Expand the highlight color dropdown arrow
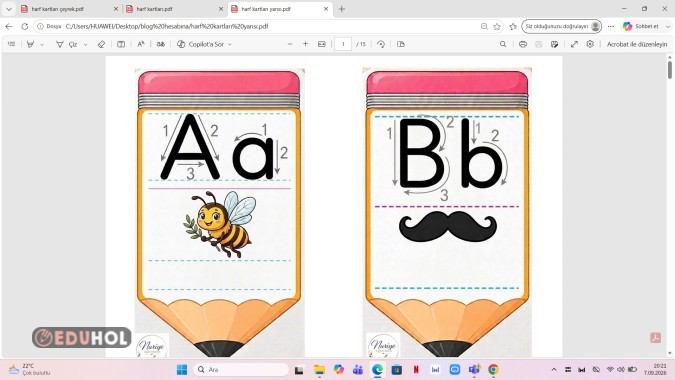The width and height of the screenshot is (675, 380). tap(42, 44)
